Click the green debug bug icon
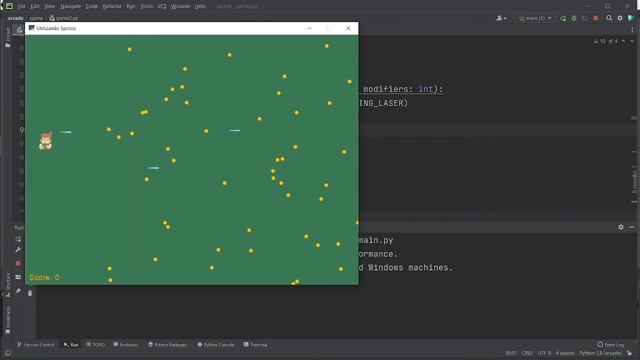 tap(574, 18)
